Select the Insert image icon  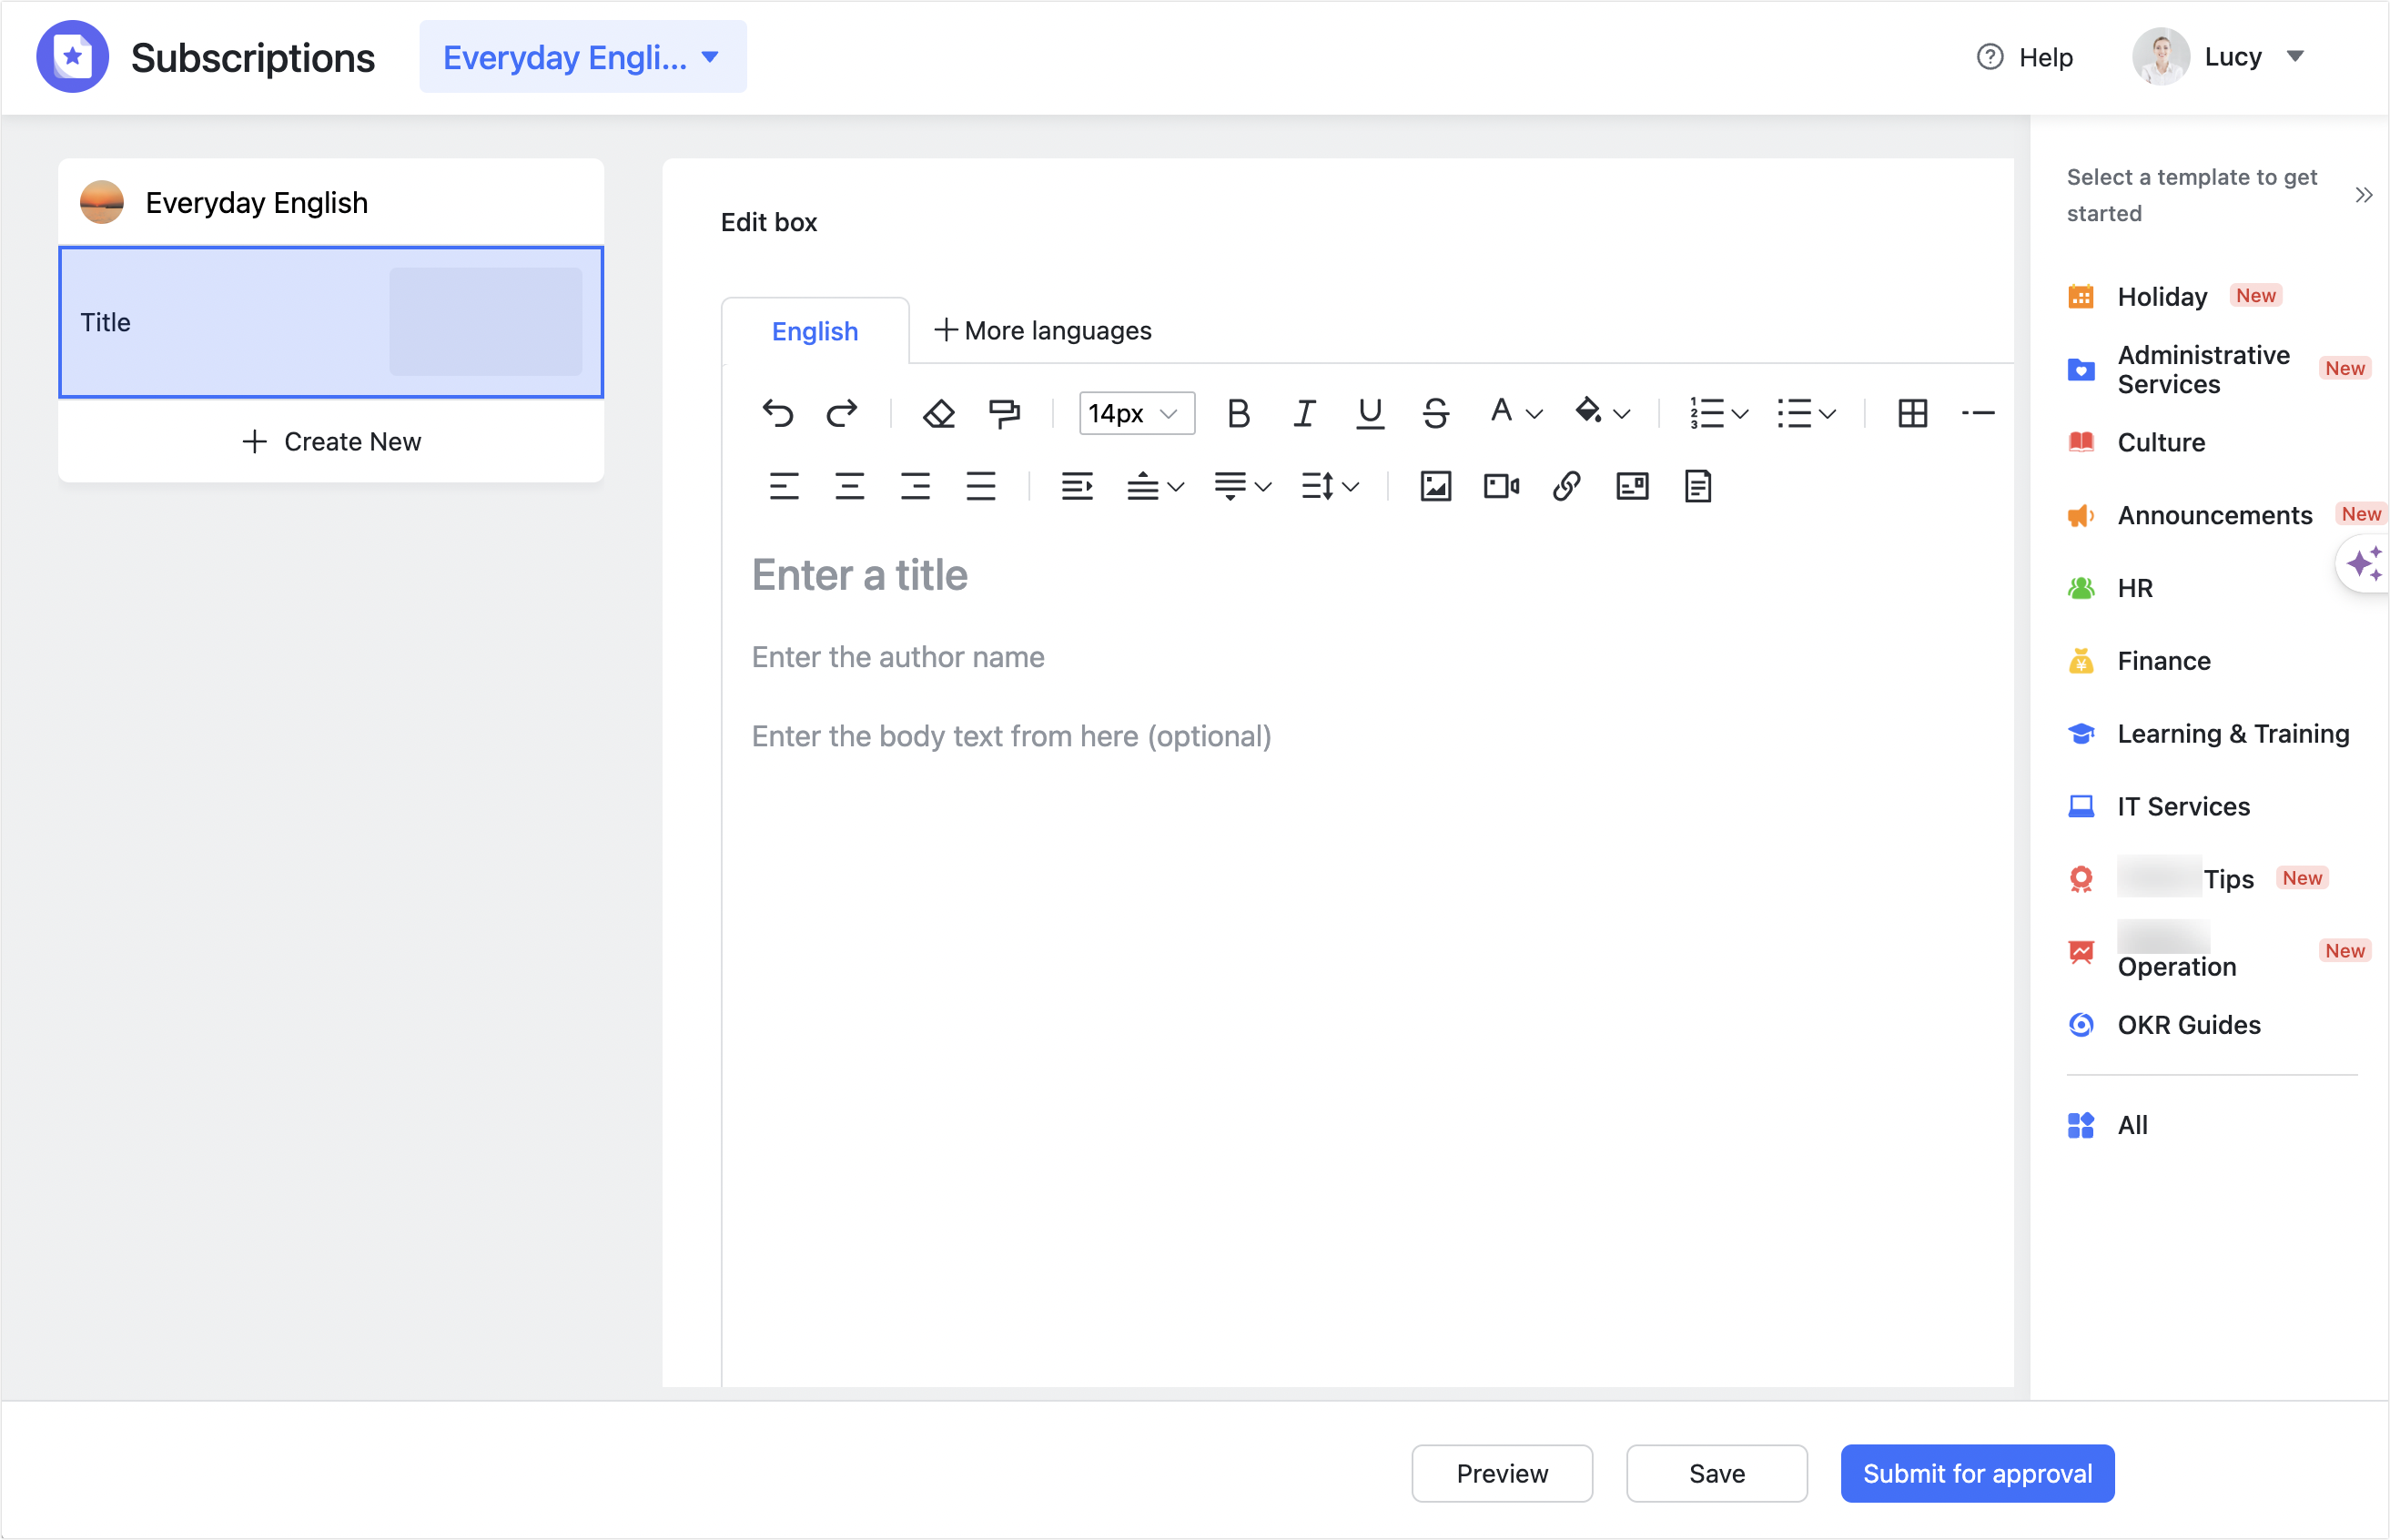1434,487
